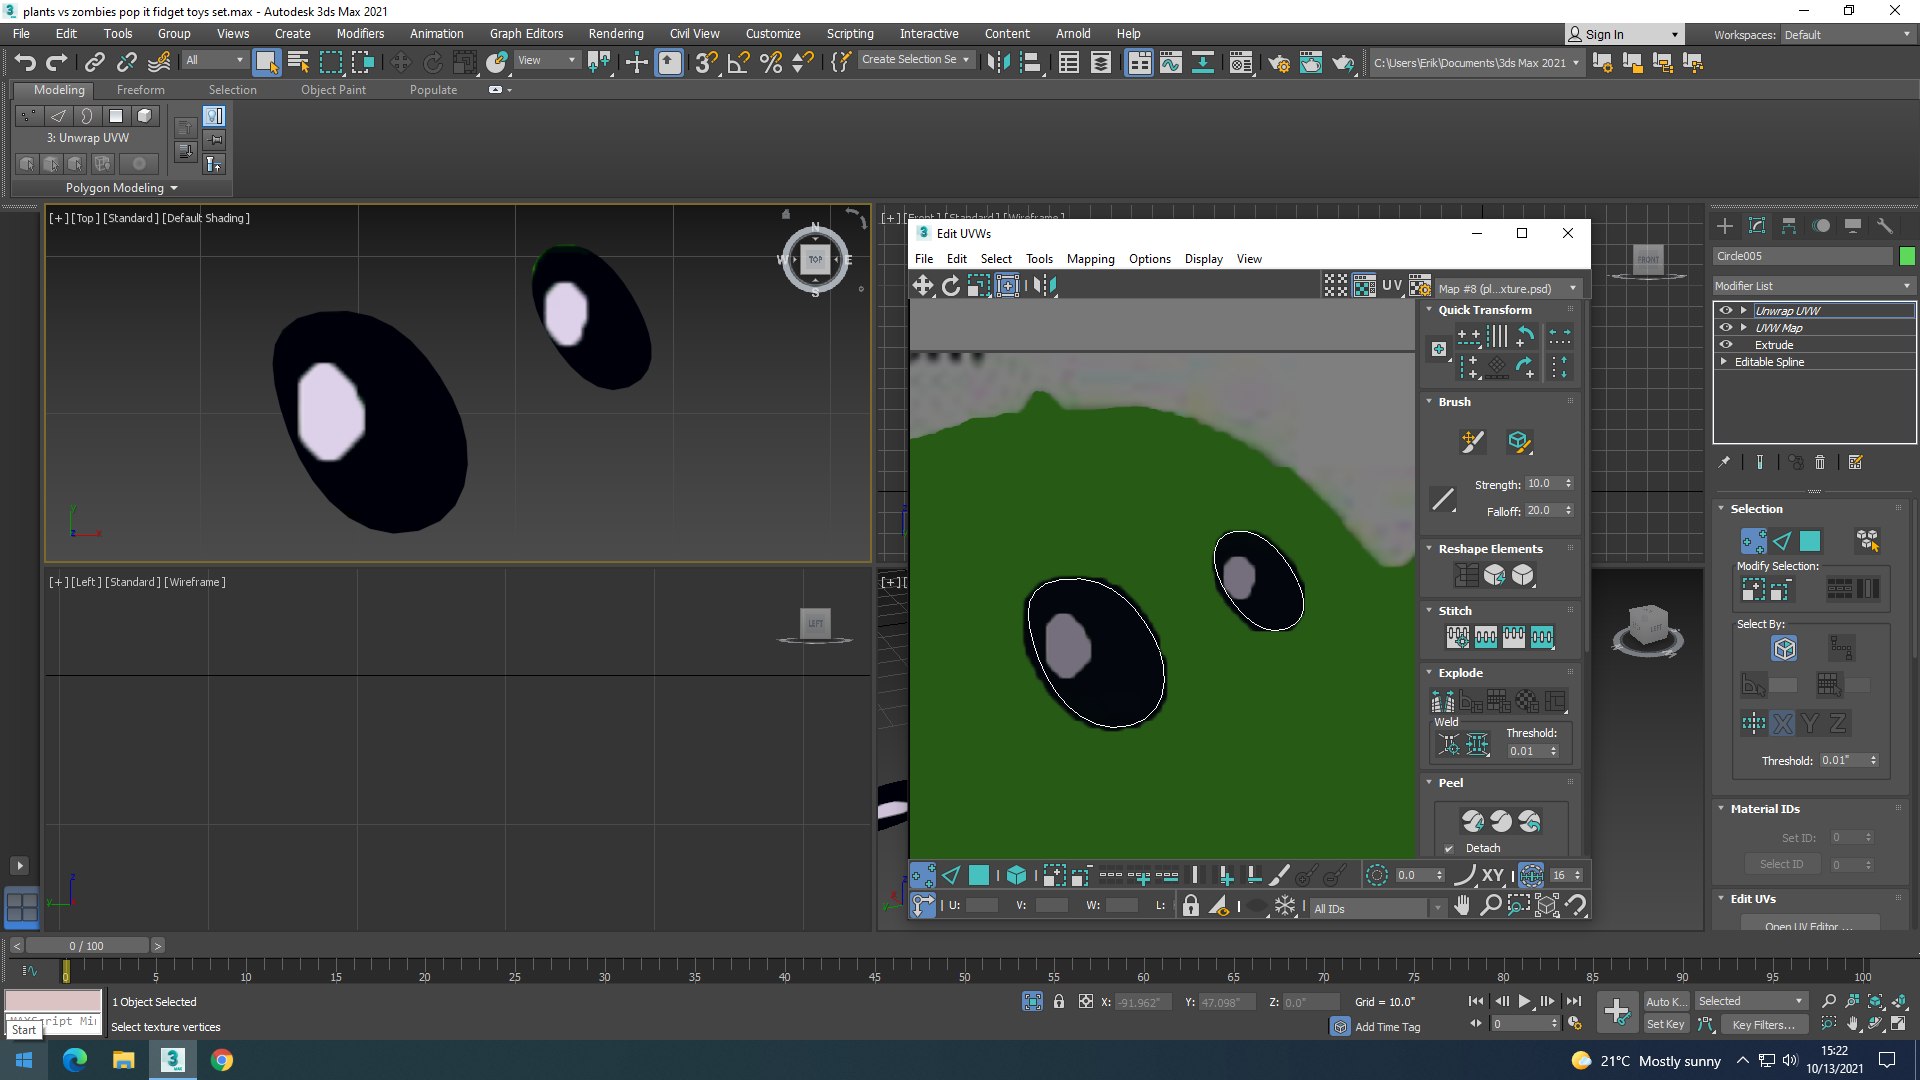Select the polygon sub-object mode in Selection rollout
This screenshot has height=1080, width=1920.
coord(1810,541)
